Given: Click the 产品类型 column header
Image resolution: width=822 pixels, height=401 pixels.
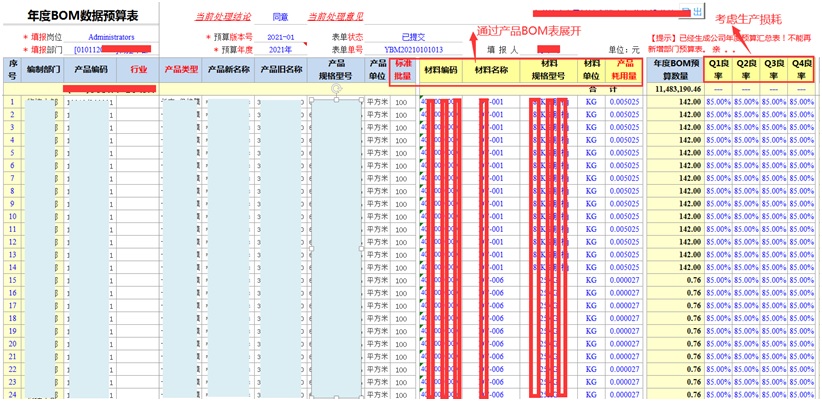Looking at the screenshot, I should [181, 69].
